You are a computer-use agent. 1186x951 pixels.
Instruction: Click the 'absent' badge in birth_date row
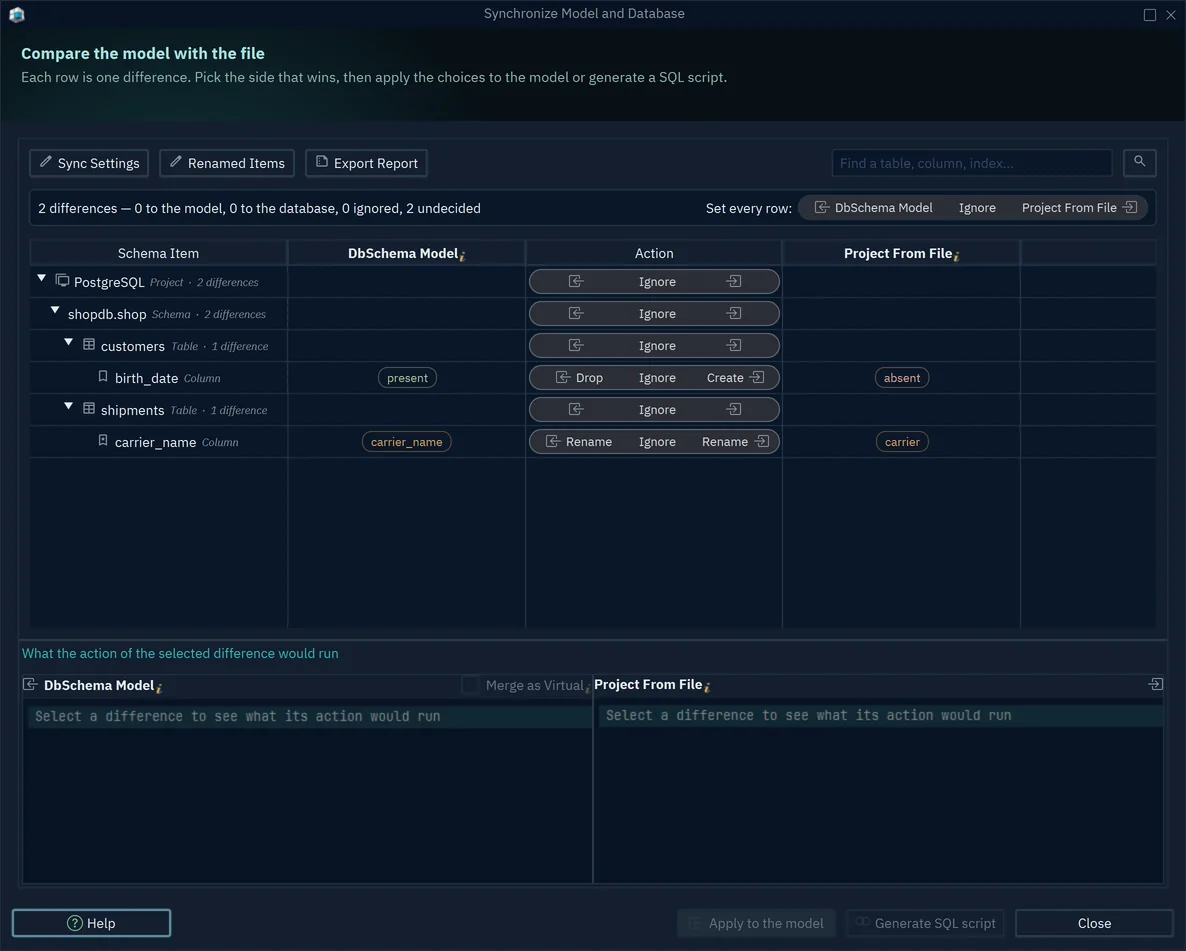(902, 378)
